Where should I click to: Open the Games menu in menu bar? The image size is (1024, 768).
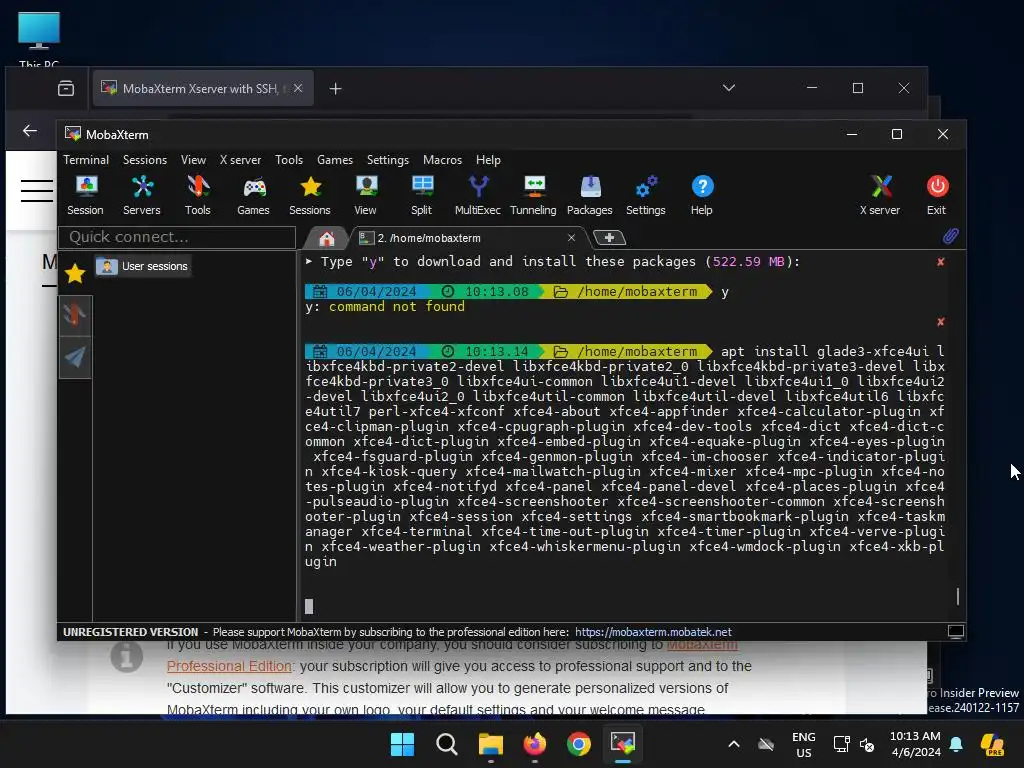click(335, 160)
